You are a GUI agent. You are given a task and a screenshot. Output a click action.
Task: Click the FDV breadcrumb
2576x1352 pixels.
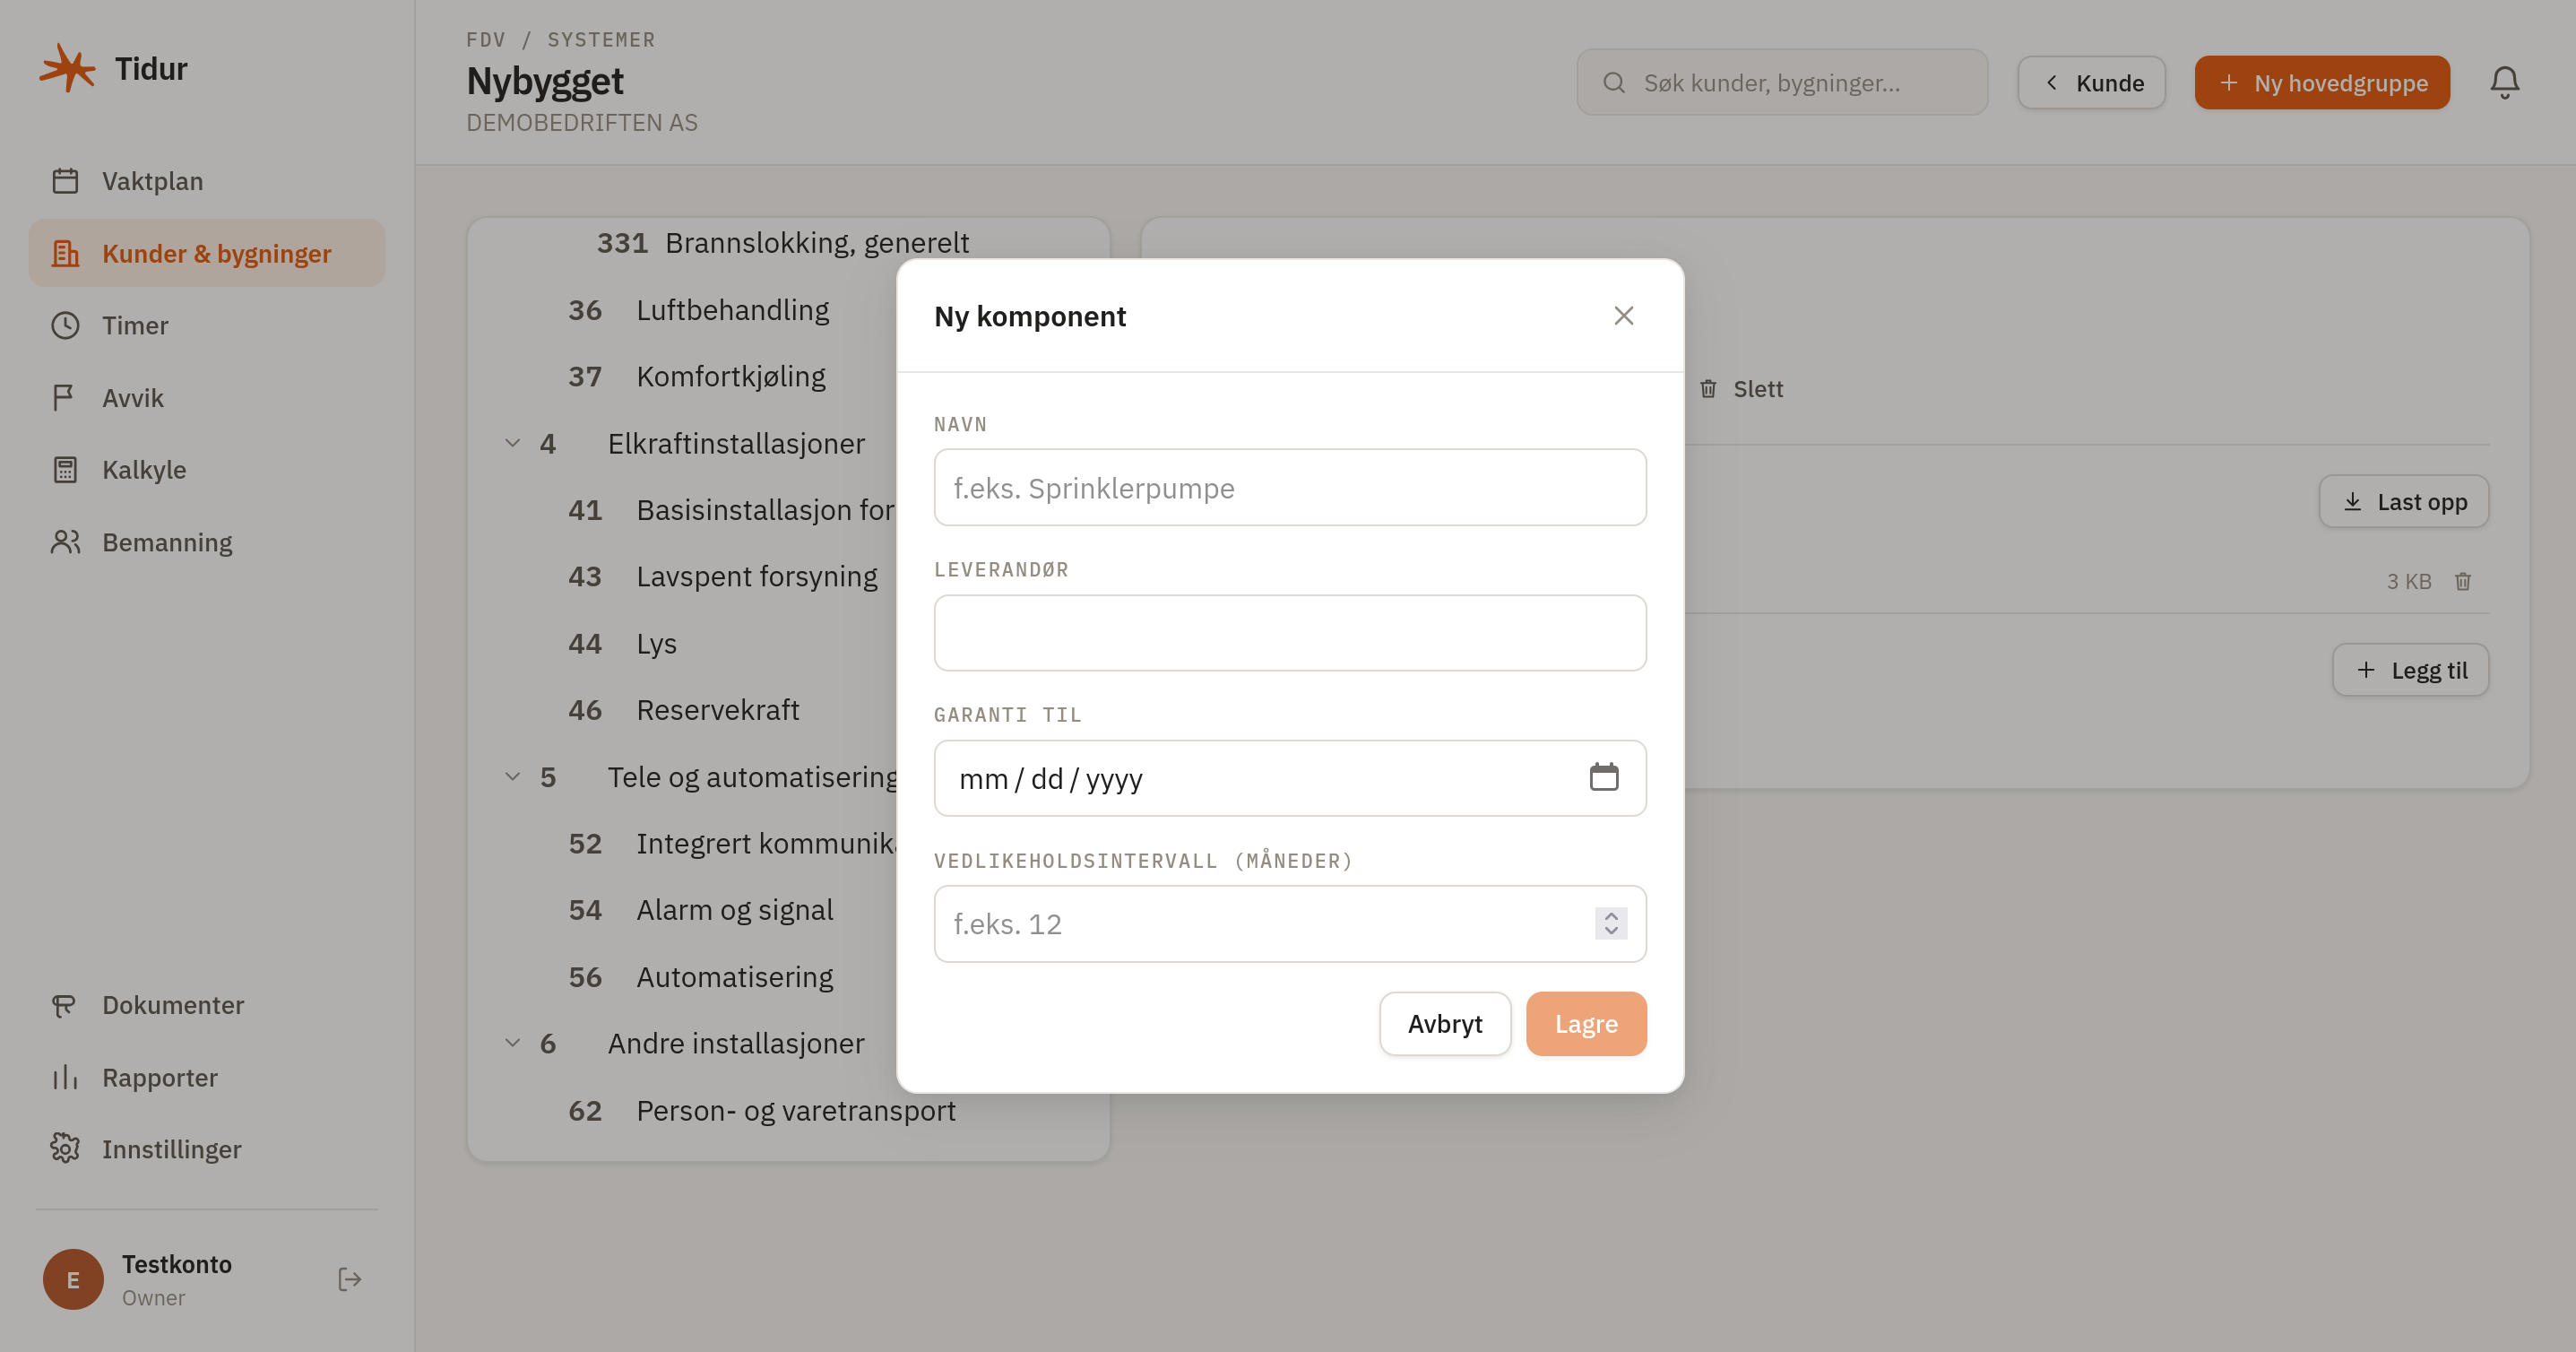click(485, 40)
